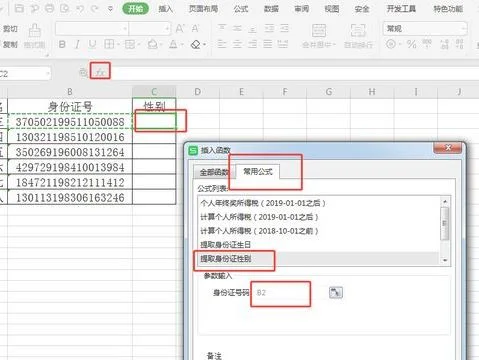
Task: Click the zoom icon beside fx
Action: pos(83,72)
